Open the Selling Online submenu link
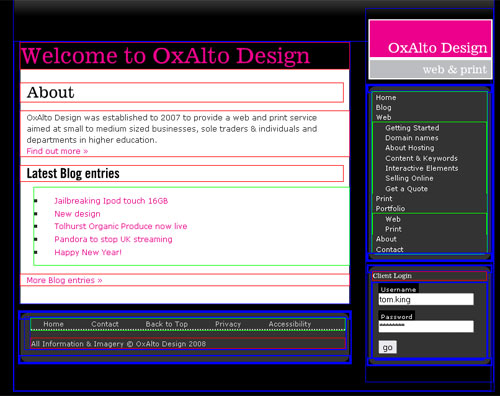The image size is (500, 396). (x=409, y=178)
